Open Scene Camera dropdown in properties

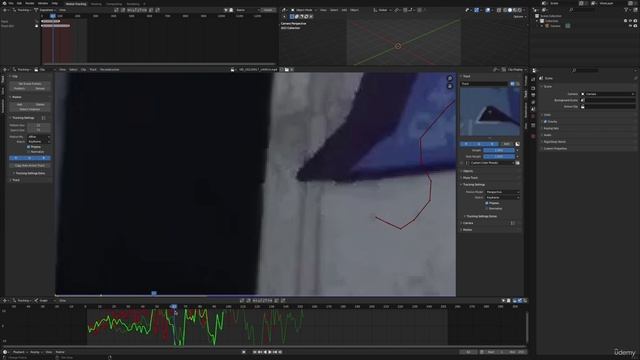[608, 94]
